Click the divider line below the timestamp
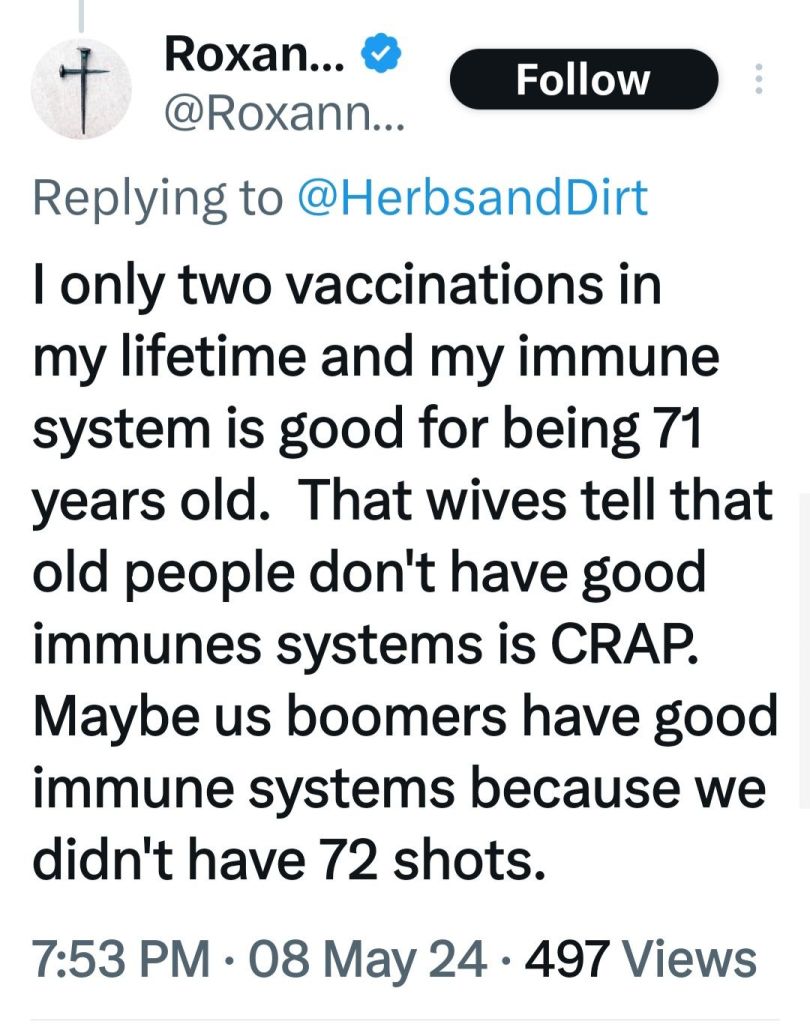Viewport: 810px width, 1024px height. coord(405,1020)
